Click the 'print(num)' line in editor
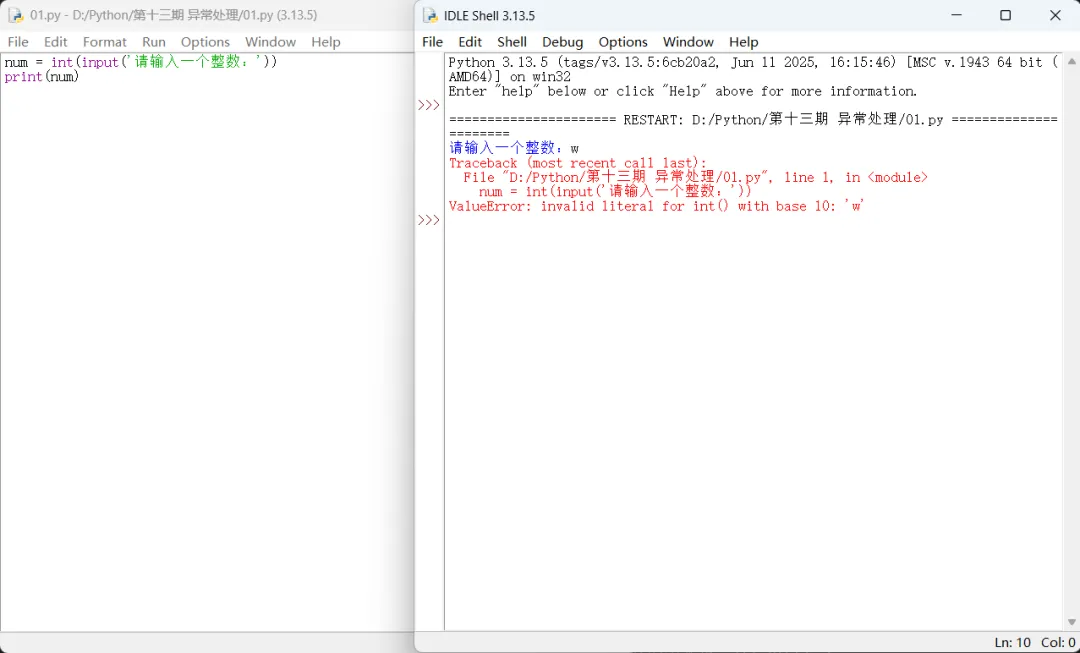Image resolution: width=1080 pixels, height=653 pixels. [42, 76]
